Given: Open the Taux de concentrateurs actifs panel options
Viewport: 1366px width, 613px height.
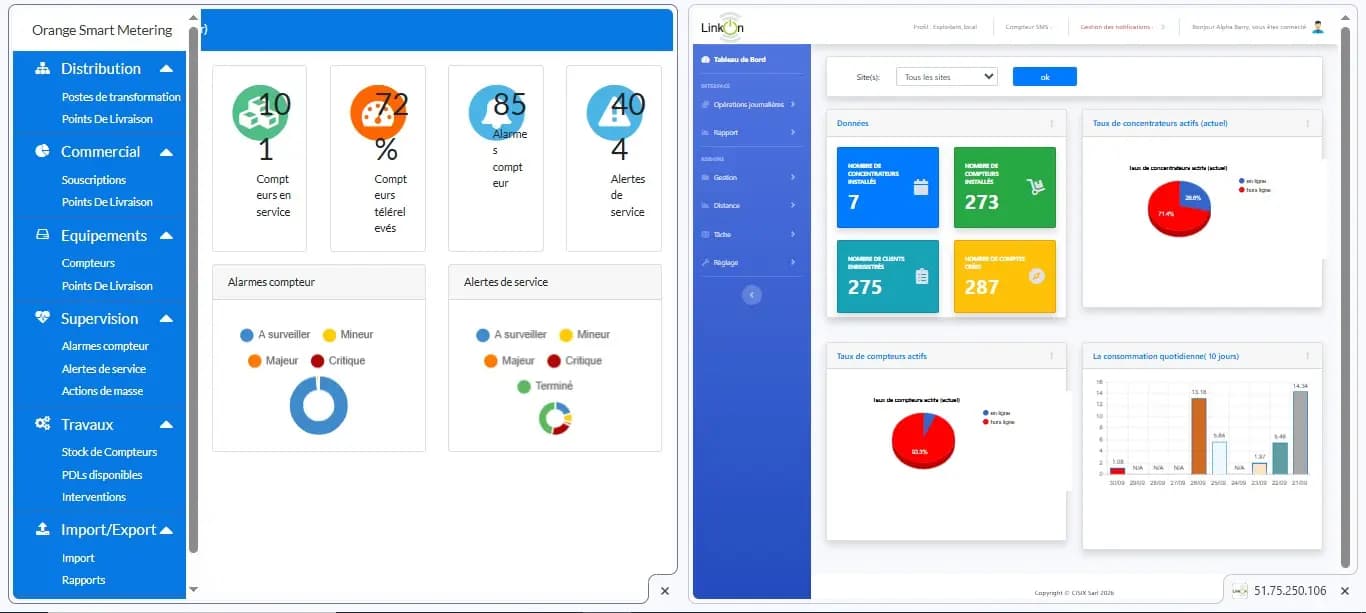Looking at the screenshot, I should pyautogui.click(x=1307, y=124).
